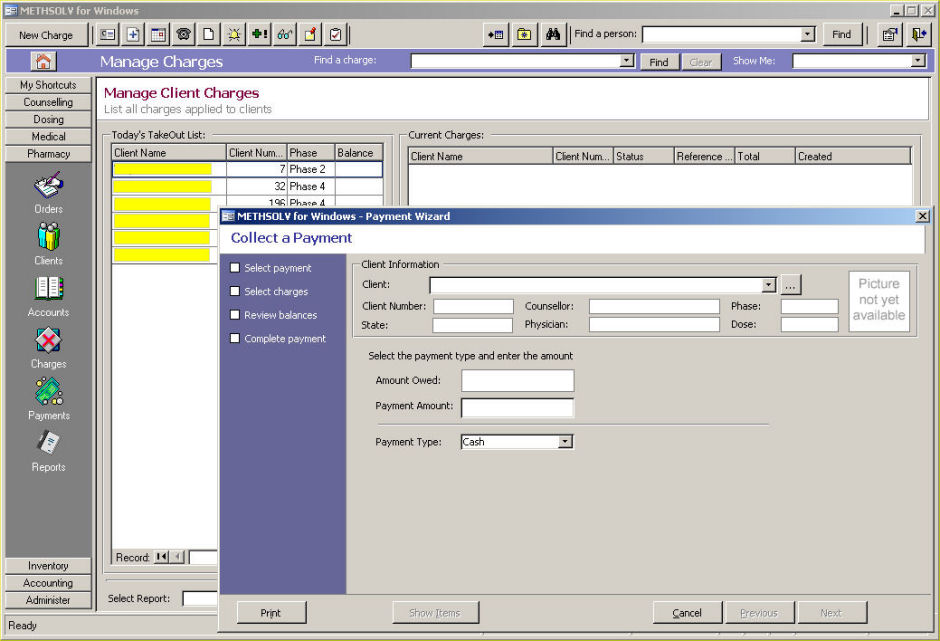Image resolution: width=940 pixels, height=641 pixels.
Task: Click the eyeglasses toolbar icon
Action: point(285,35)
